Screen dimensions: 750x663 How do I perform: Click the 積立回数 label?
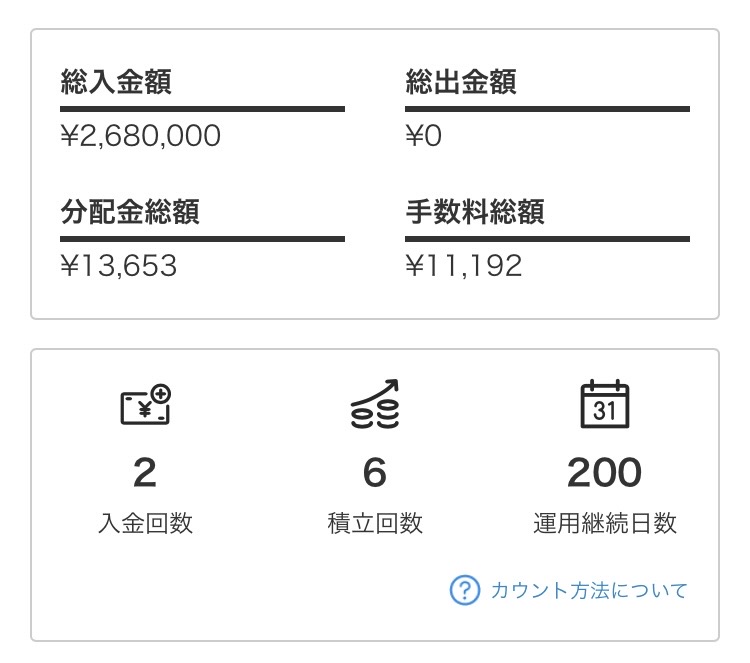pos(375,523)
